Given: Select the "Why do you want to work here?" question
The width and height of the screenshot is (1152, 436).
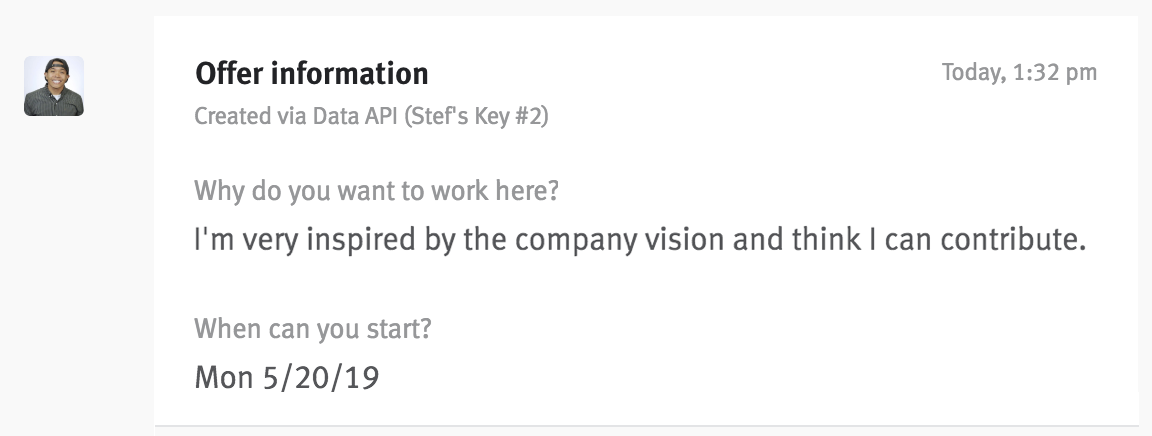Looking at the screenshot, I should click(x=376, y=190).
